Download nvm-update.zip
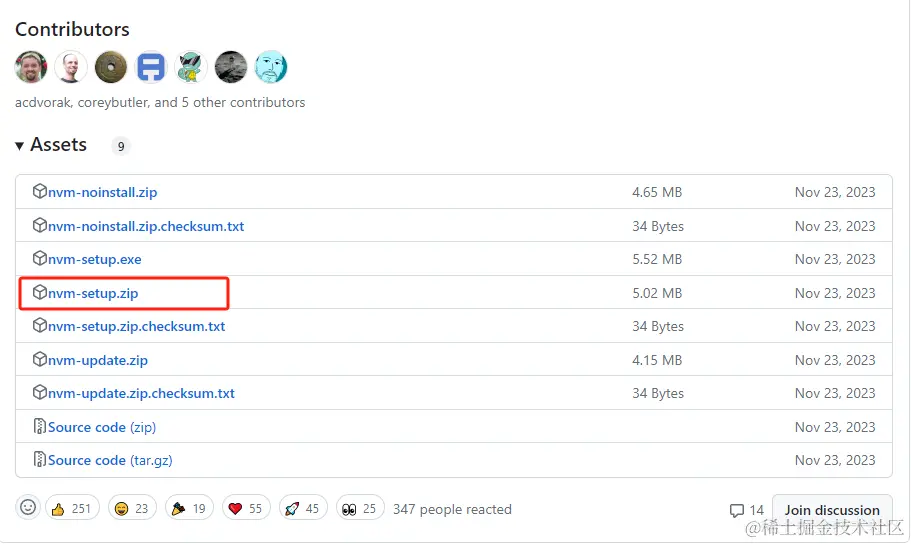Screen dimensions: 911x544 [98, 360]
